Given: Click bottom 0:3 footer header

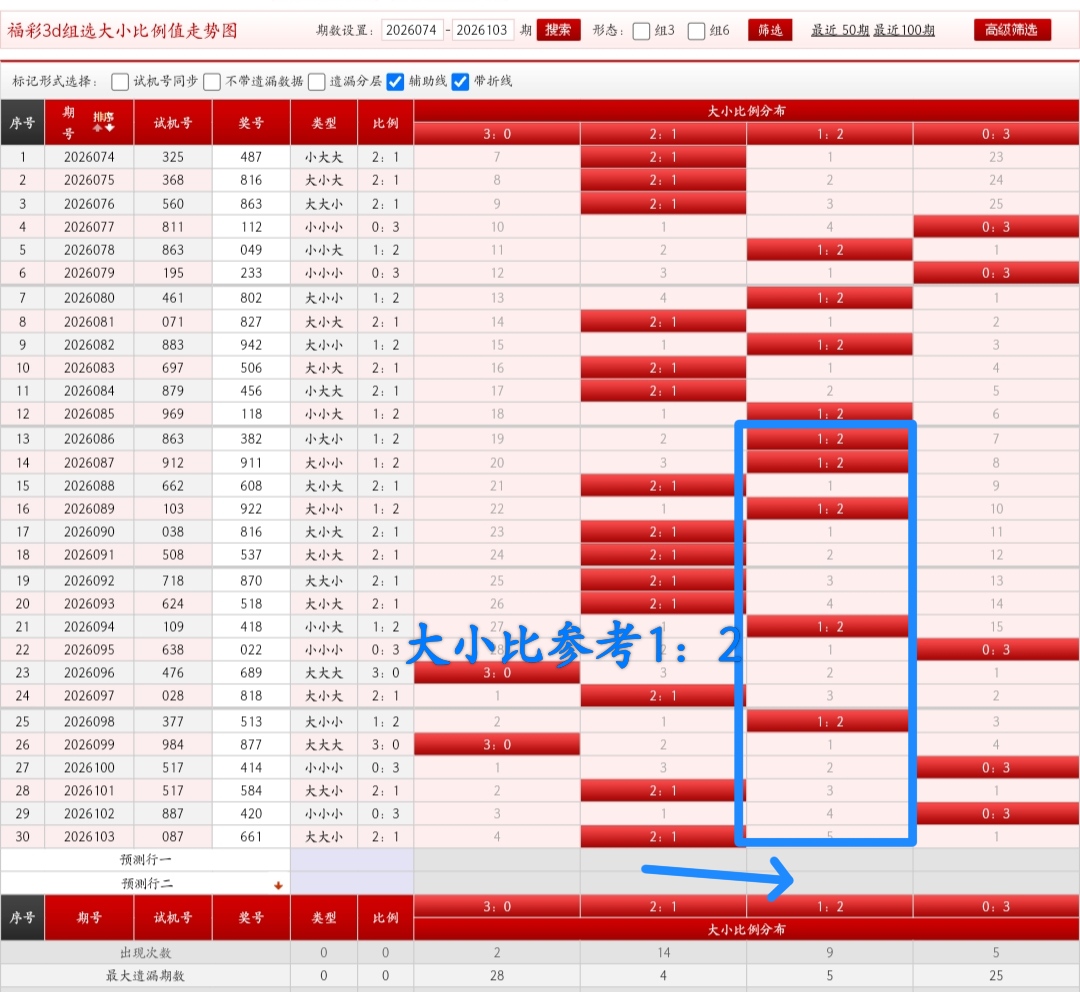Looking at the screenshot, I should point(996,907).
